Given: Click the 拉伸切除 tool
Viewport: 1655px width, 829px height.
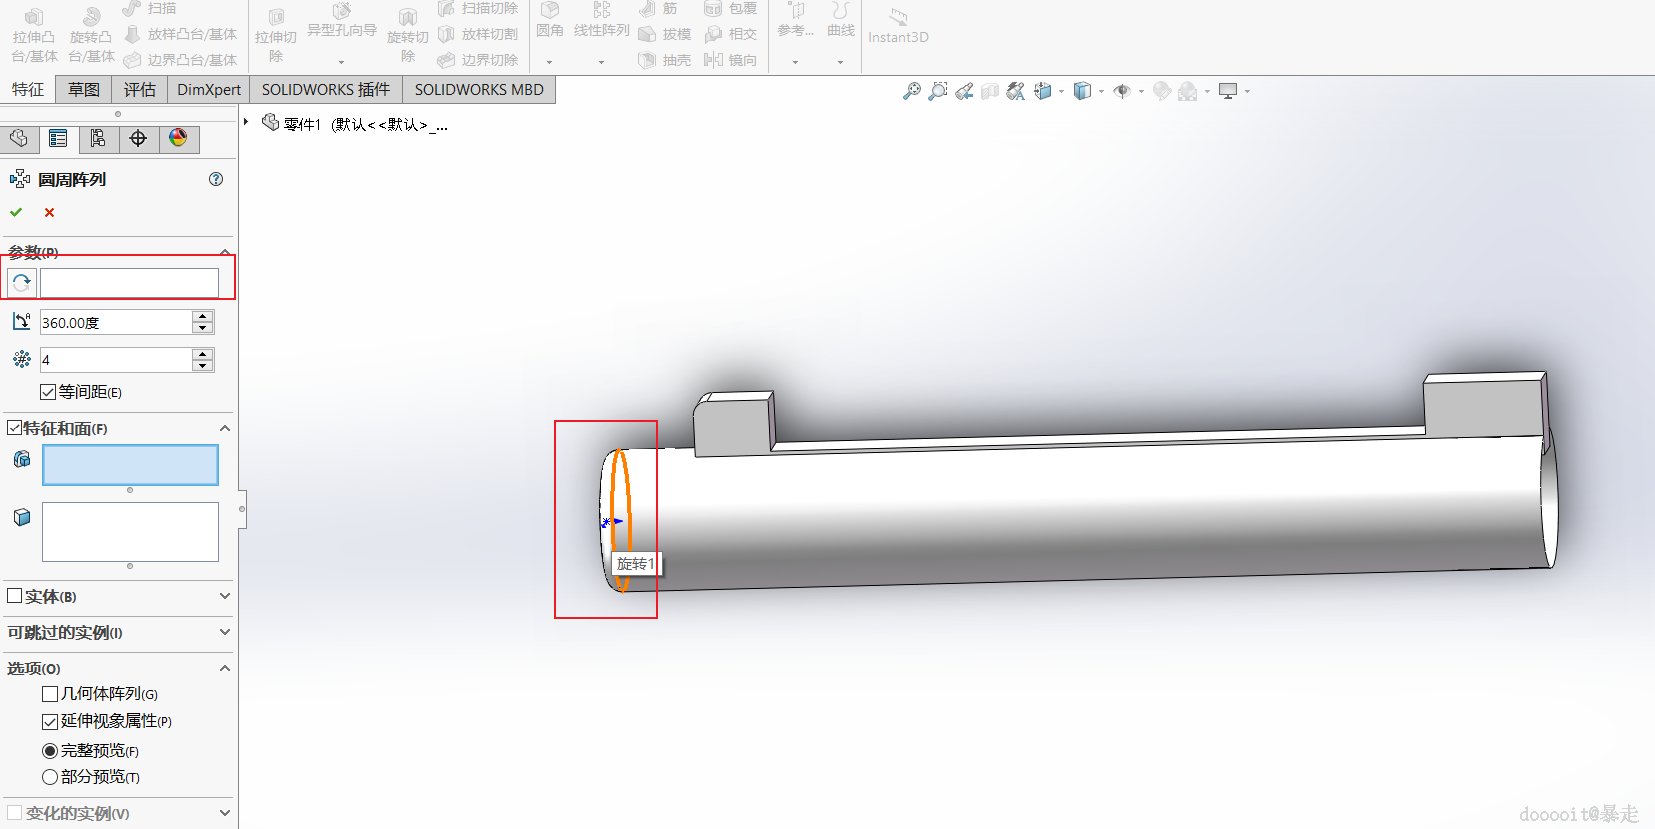Looking at the screenshot, I should point(276,36).
